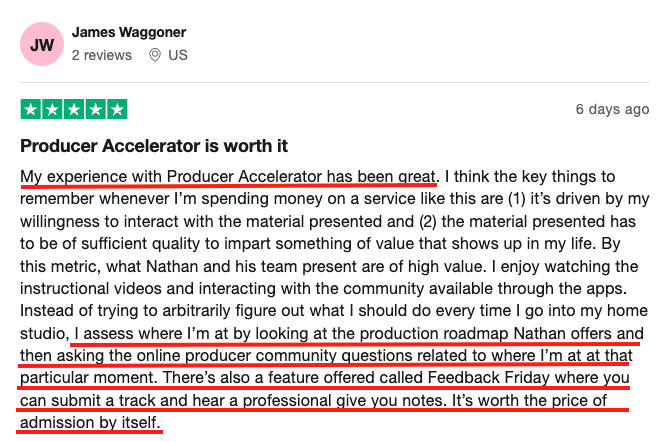This screenshot has width=668, height=442.
Task: Click the fourth green rating star
Action: pos(96,109)
